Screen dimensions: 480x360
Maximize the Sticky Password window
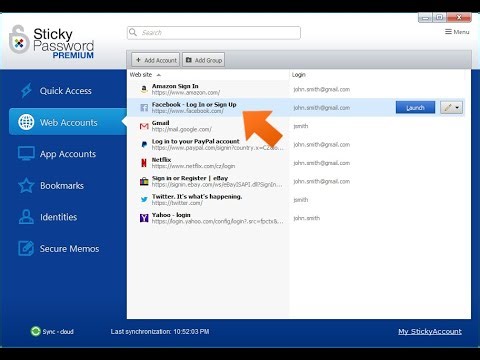click(x=440, y=17)
